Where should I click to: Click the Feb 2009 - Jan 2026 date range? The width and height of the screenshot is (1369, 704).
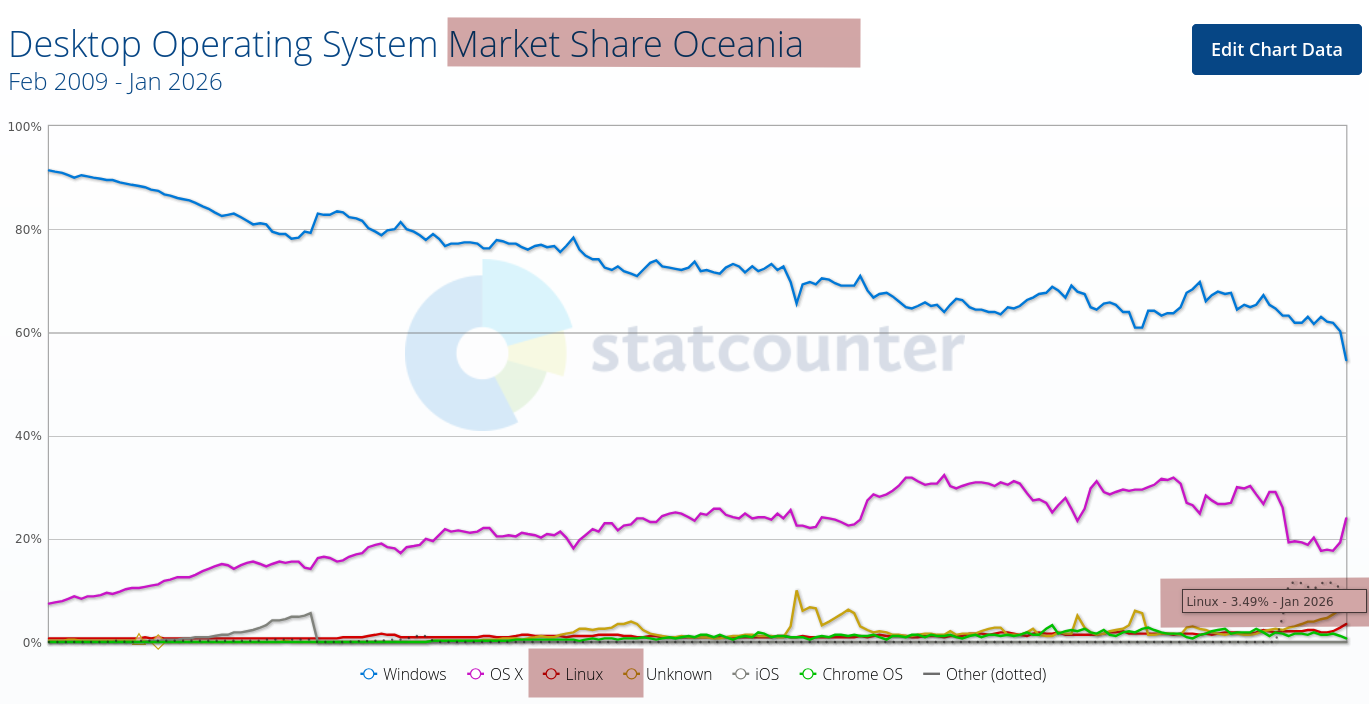coord(115,82)
